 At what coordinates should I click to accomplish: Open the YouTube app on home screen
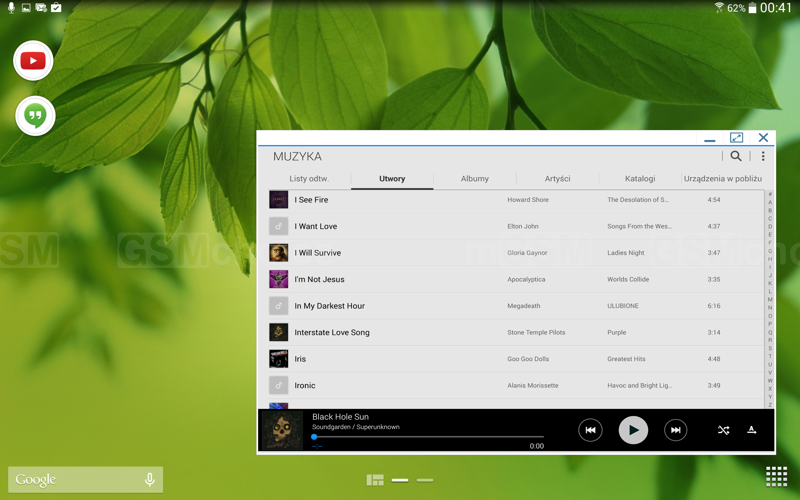33,61
